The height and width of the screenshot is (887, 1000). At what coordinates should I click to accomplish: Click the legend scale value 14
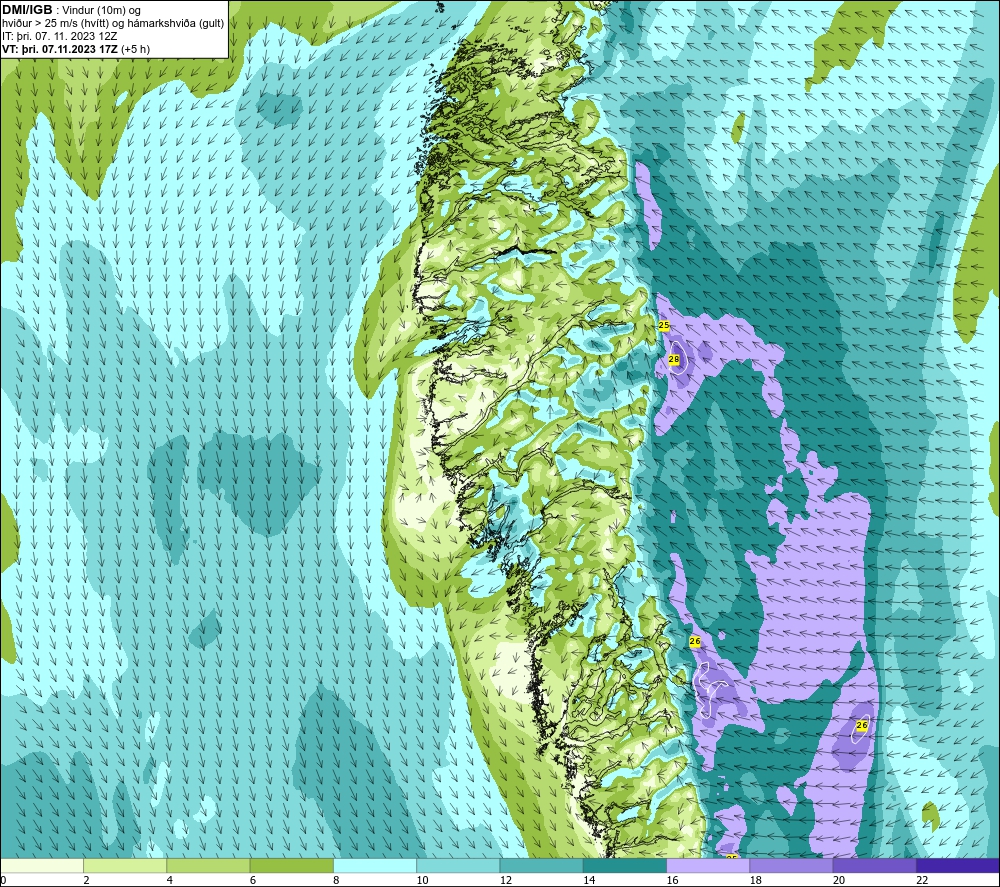pyautogui.click(x=589, y=881)
